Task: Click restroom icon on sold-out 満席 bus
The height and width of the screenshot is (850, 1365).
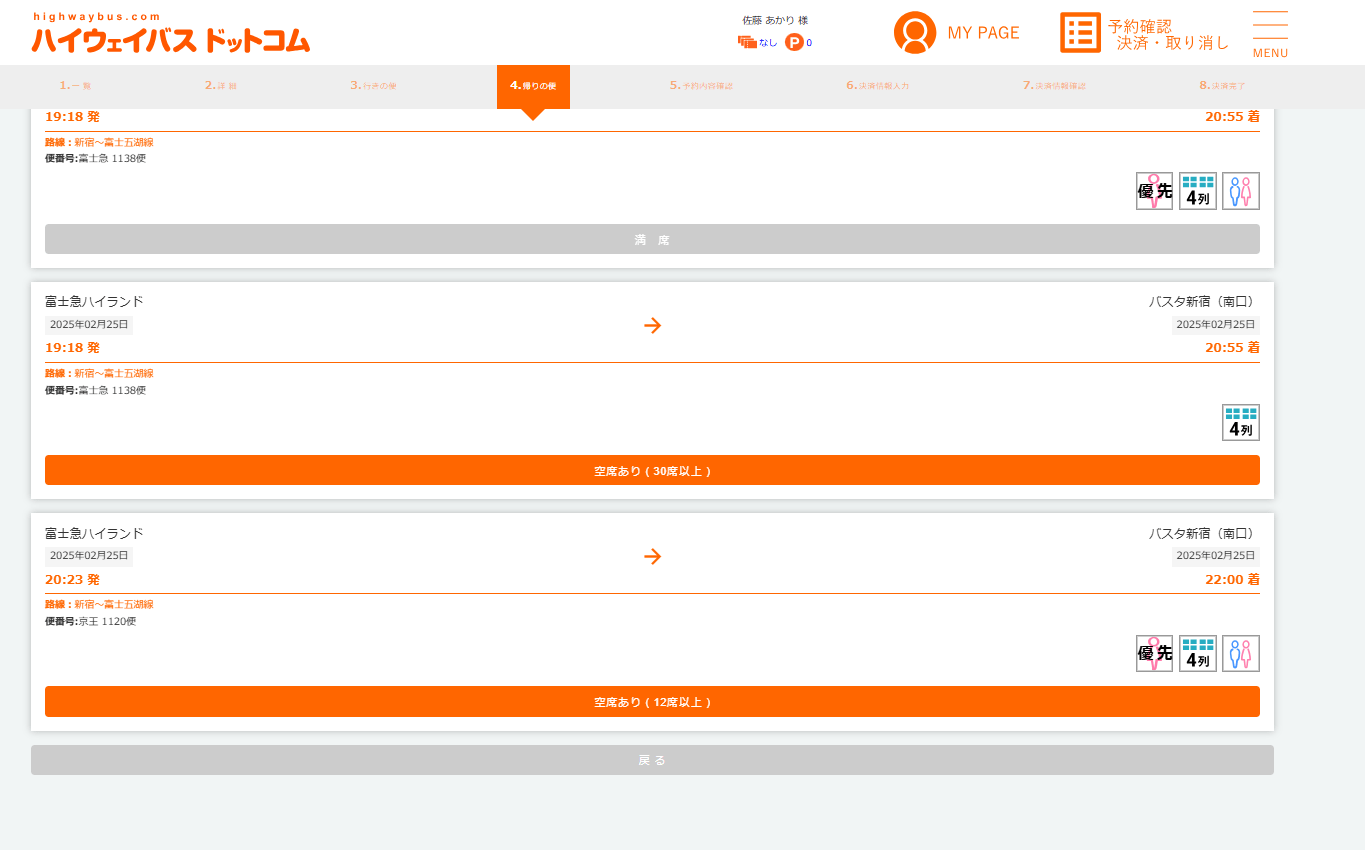Action: point(1240,191)
